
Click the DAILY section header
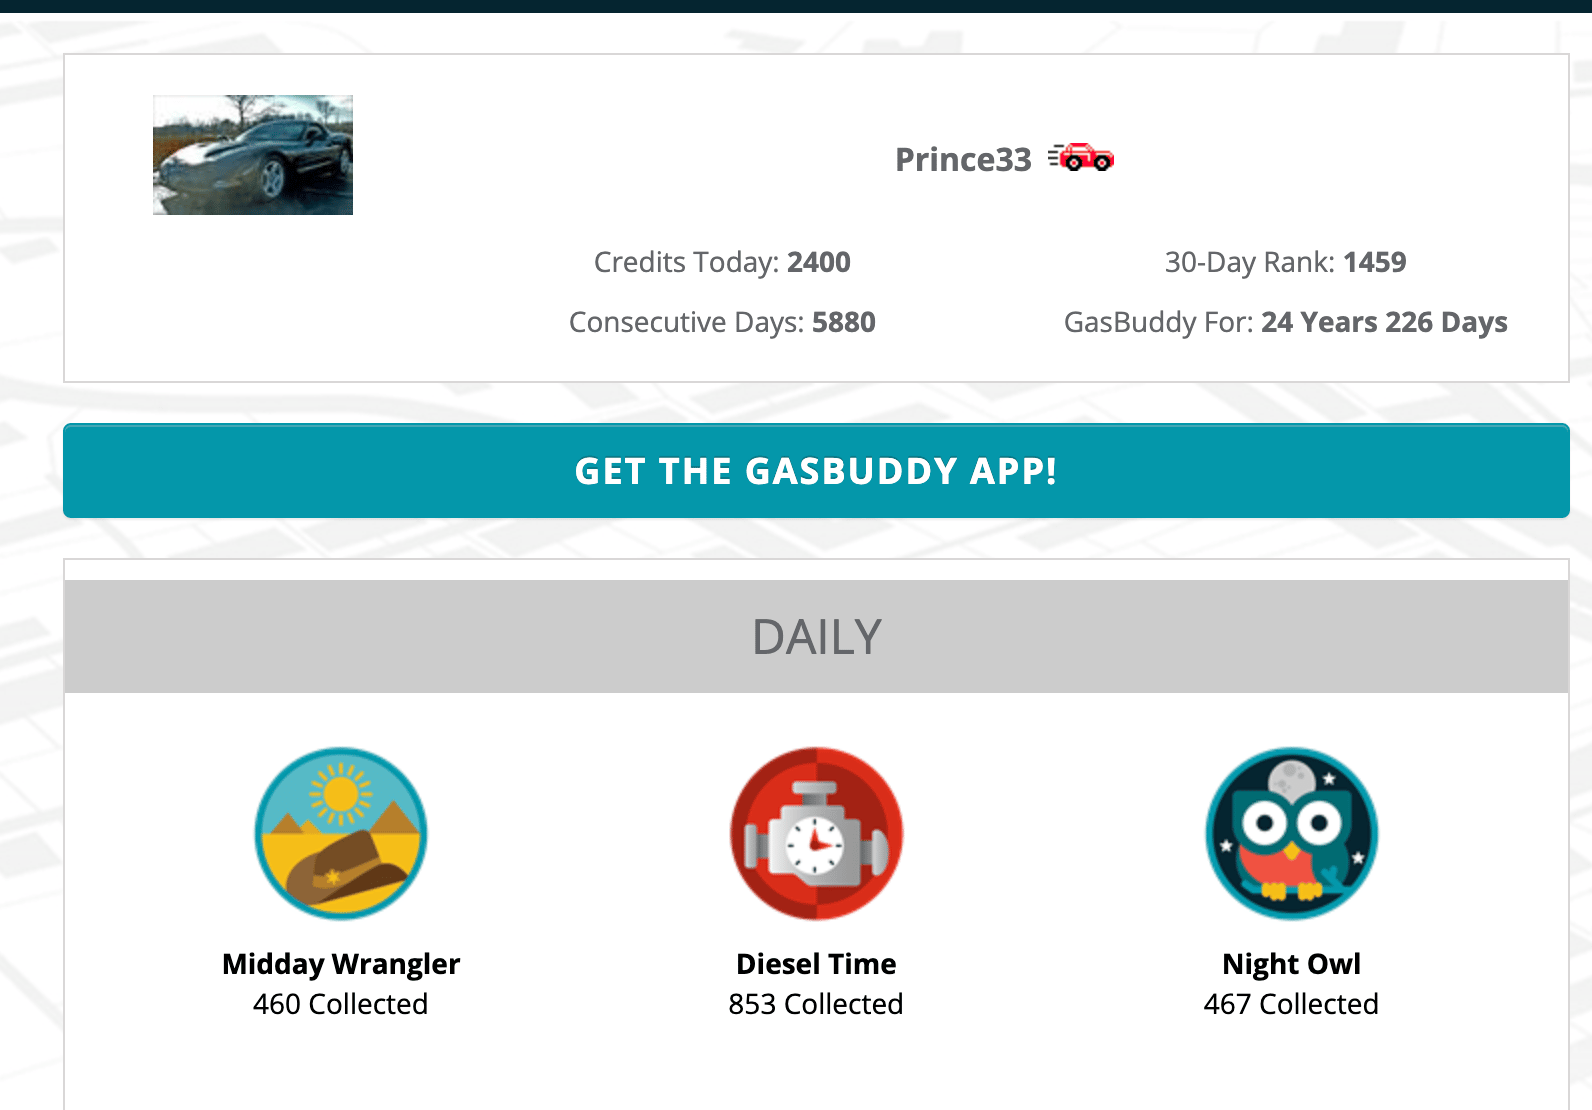(816, 637)
